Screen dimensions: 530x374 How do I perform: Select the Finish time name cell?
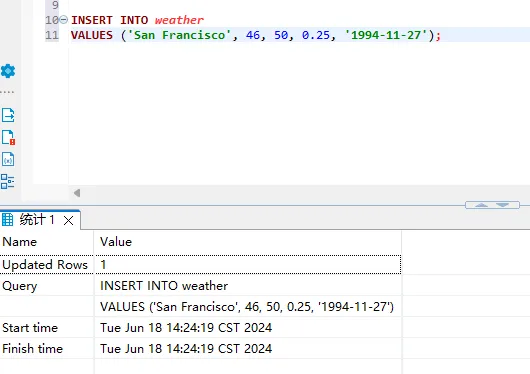tap(47, 349)
